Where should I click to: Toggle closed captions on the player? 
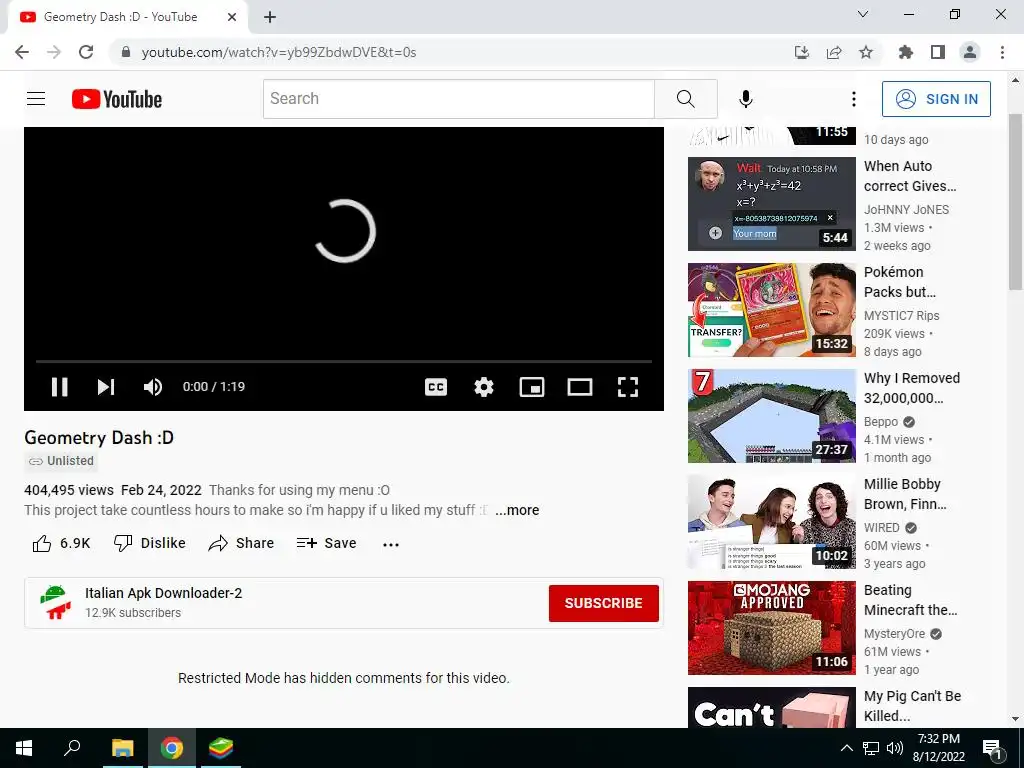tap(436, 387)
